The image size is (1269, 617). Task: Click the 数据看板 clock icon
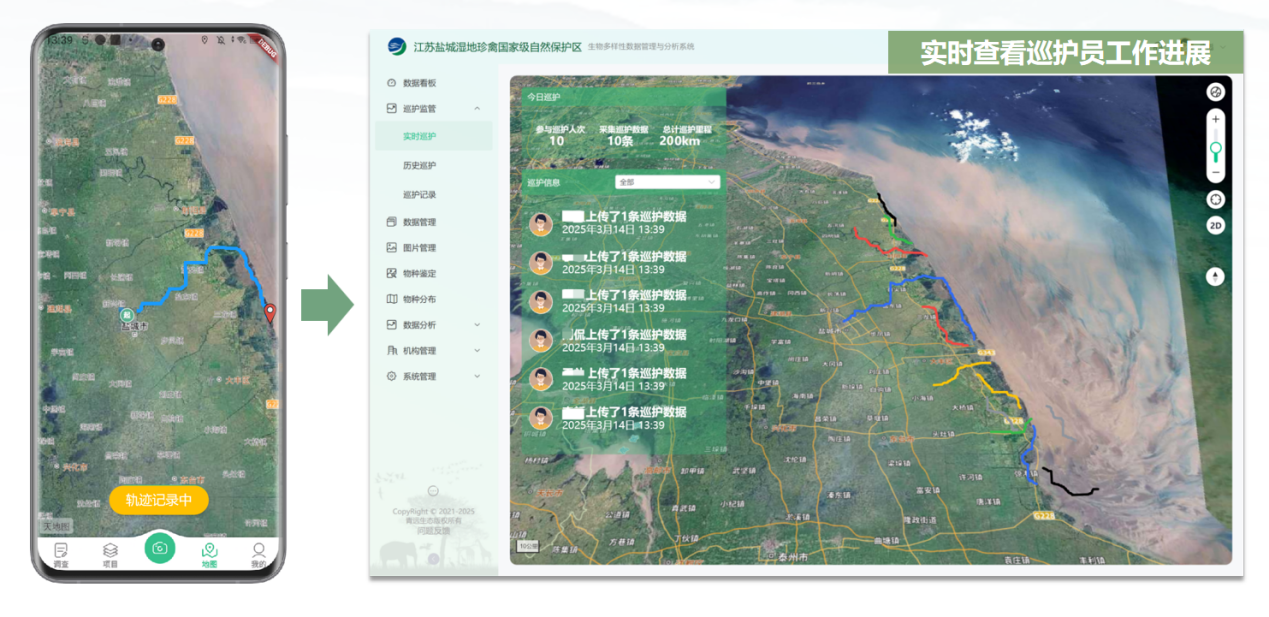pos(392,83)
